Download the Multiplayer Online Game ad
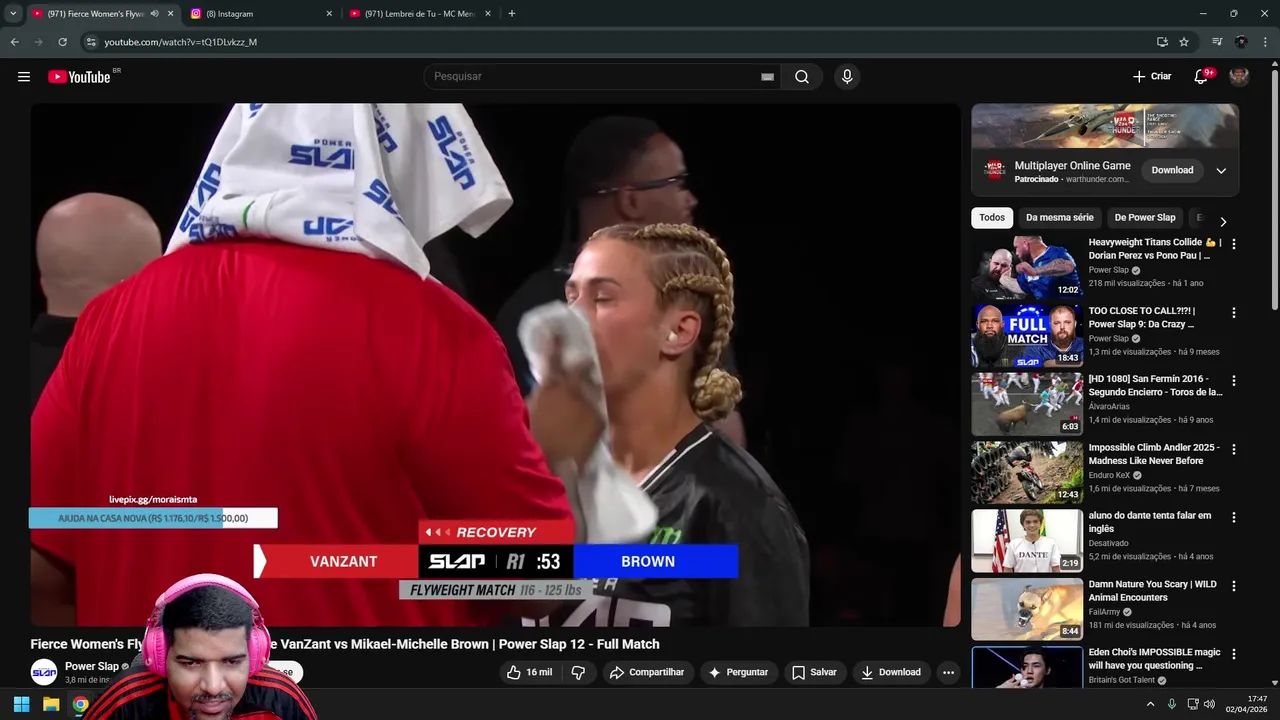 [1172, 171]
